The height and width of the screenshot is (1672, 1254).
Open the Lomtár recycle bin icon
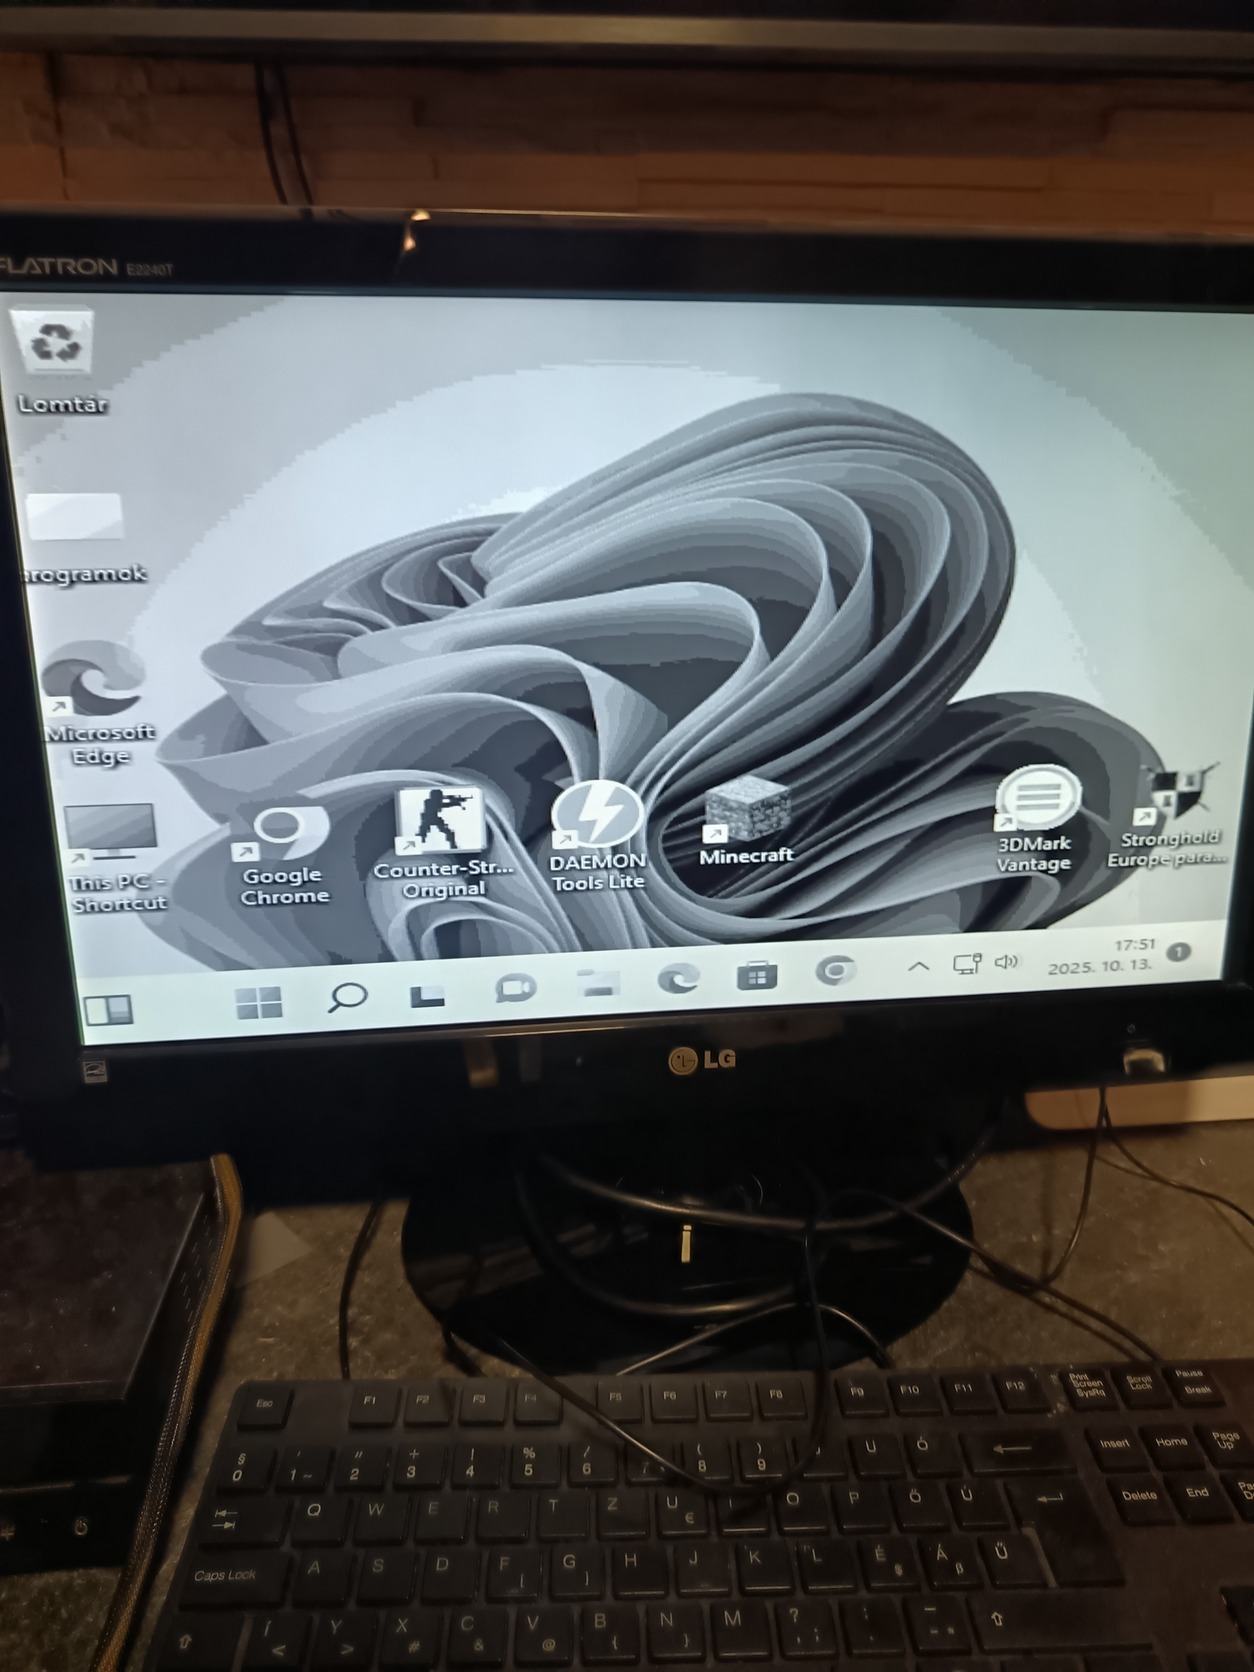point(58,360)
